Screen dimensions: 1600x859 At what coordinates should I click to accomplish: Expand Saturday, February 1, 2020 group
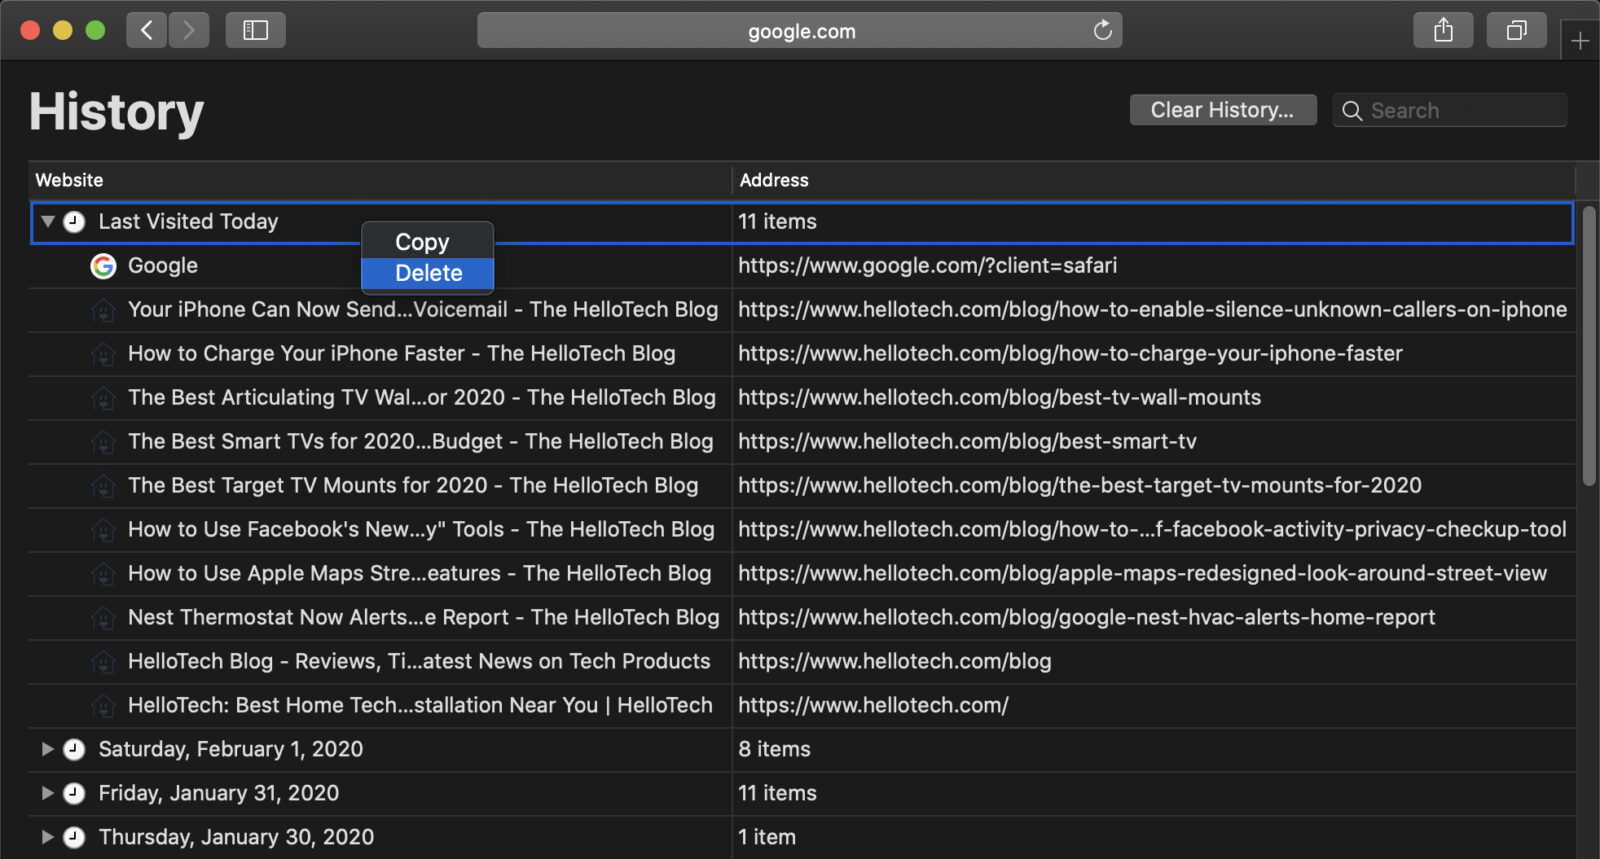[47, 749]
